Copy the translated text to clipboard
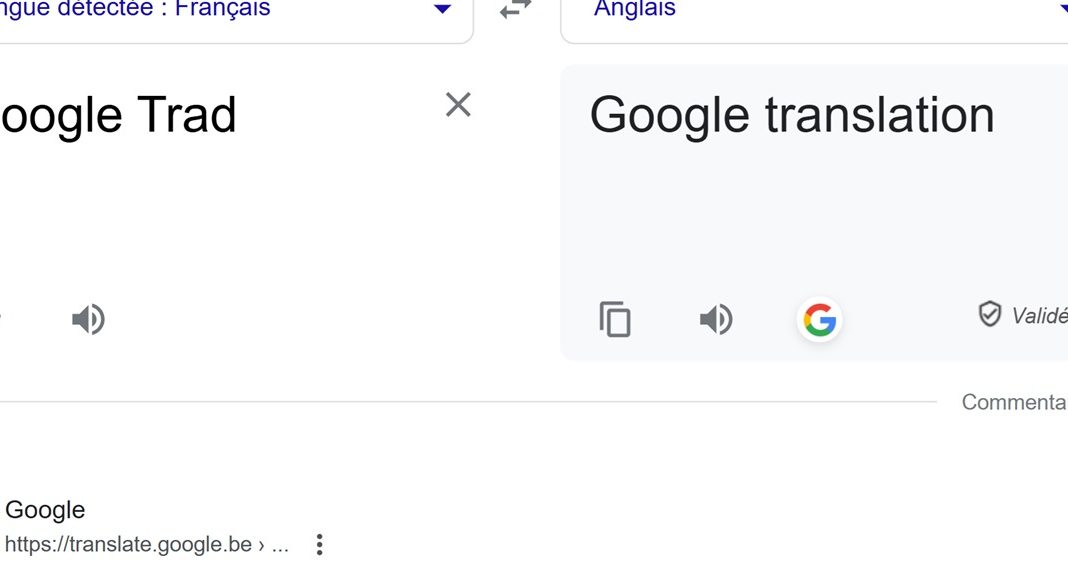This screenshot has width=1068, height=570. click(x=615, y=319)
